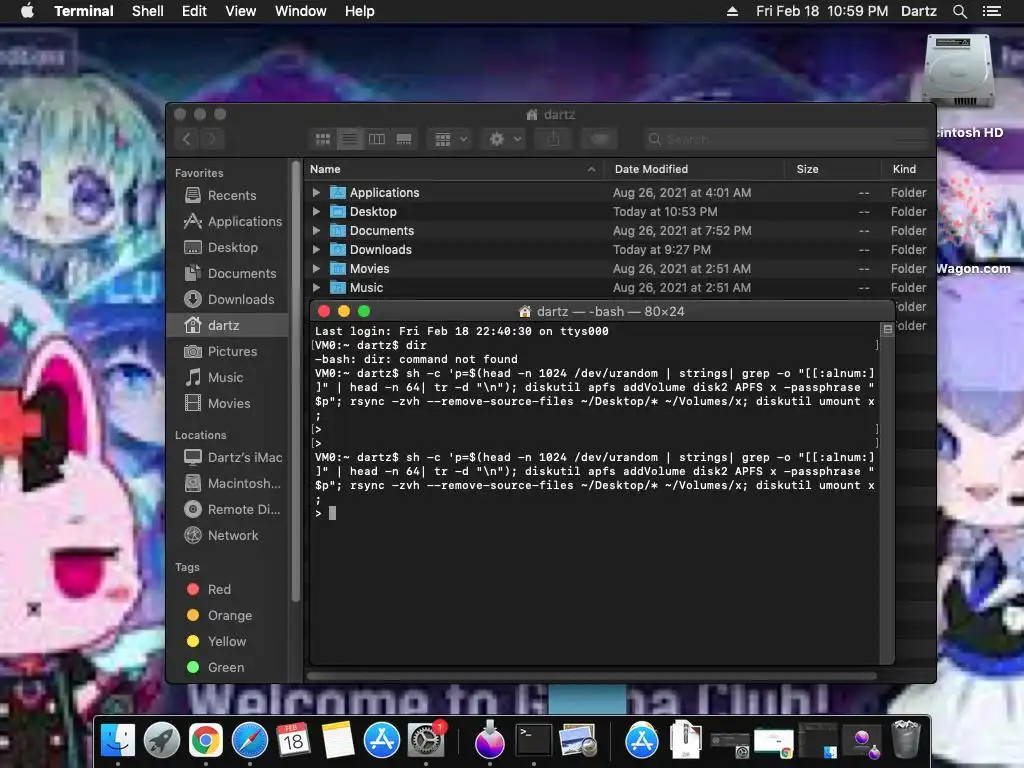Open the Edit menu
Screen dimensions: 1024x768
tap(194, 11)
